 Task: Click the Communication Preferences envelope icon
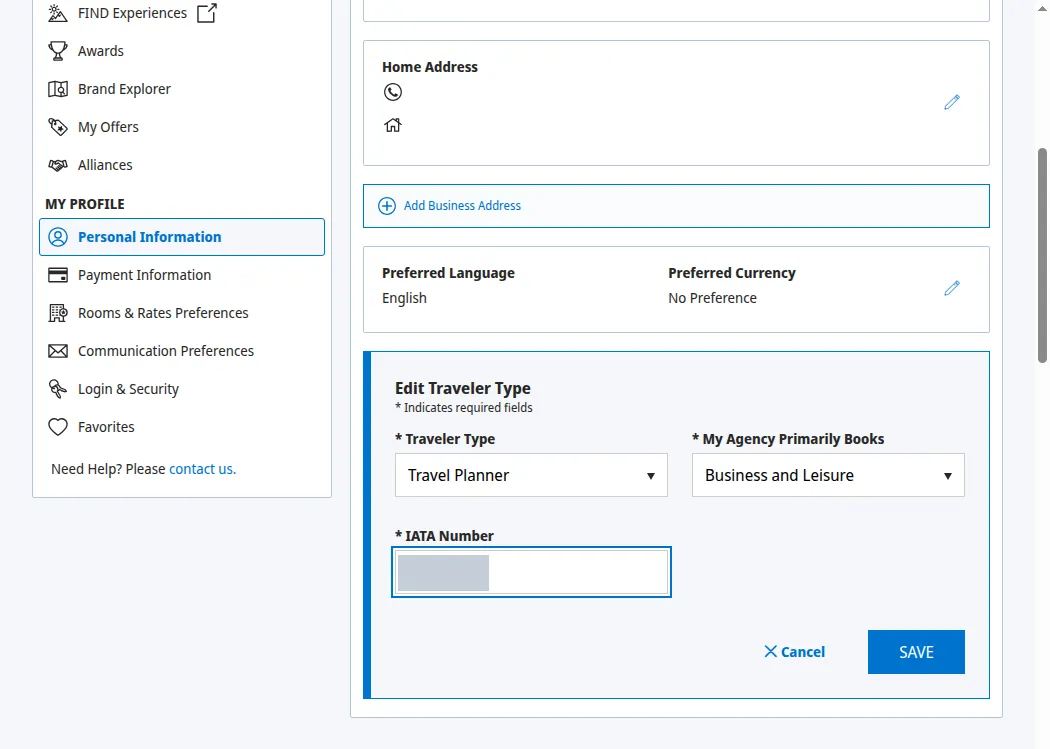[58, 351]
